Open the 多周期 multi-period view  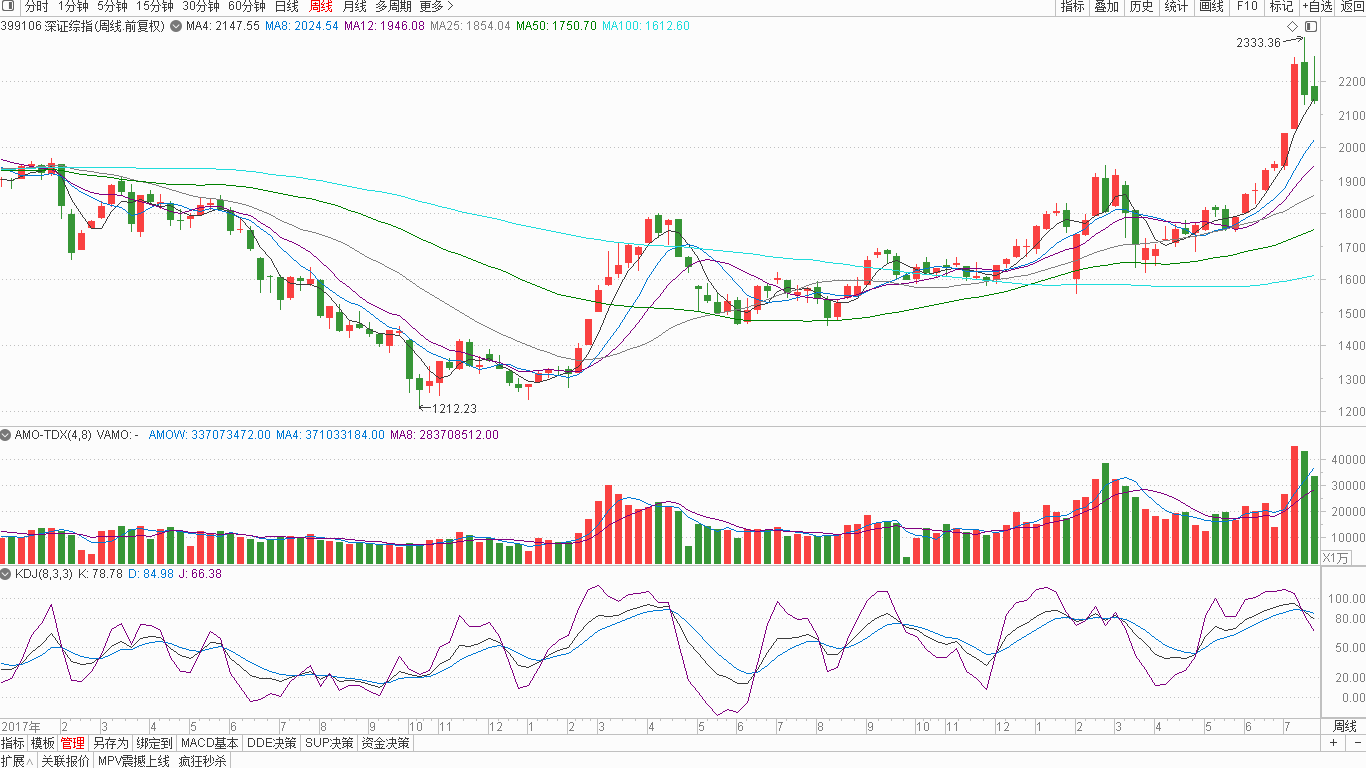pos(394,6)
